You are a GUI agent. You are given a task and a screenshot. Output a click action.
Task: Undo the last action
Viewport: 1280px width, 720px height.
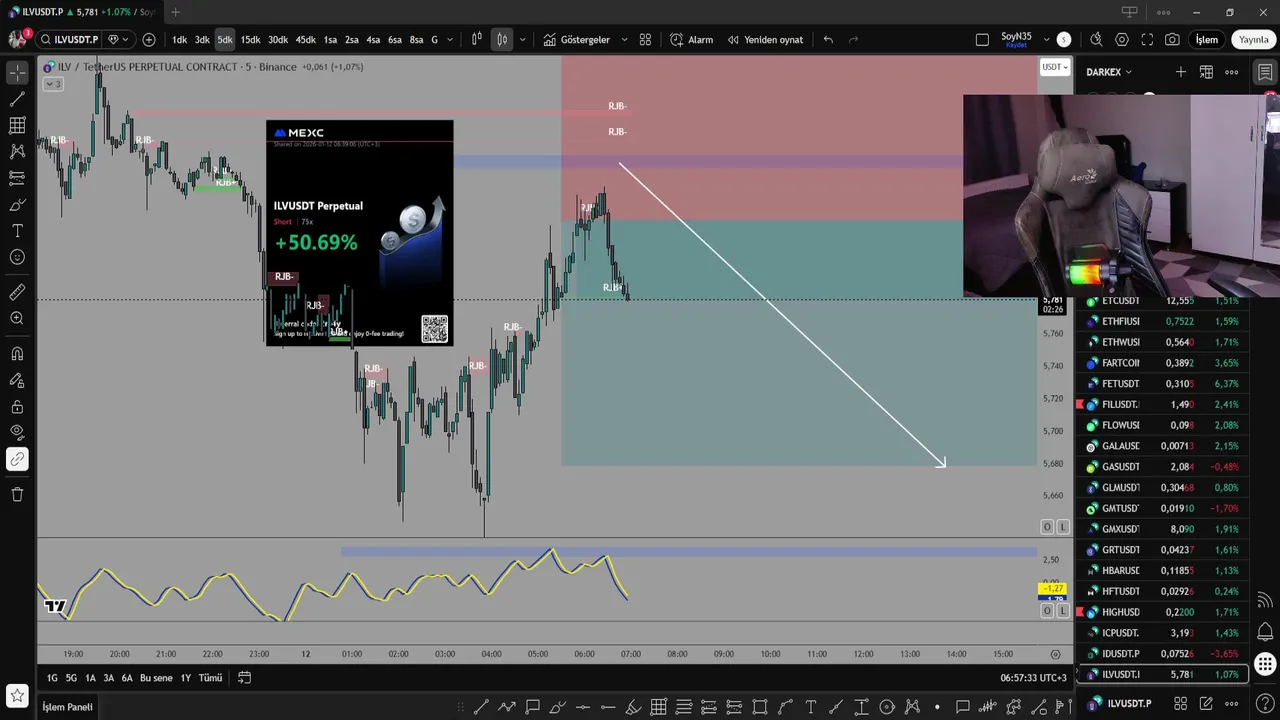(828, 40)
